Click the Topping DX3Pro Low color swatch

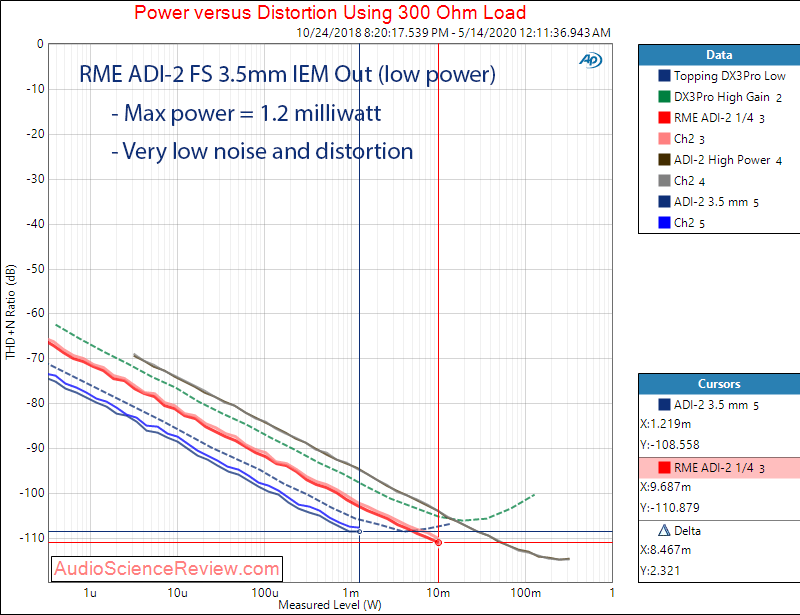[664, 76]
